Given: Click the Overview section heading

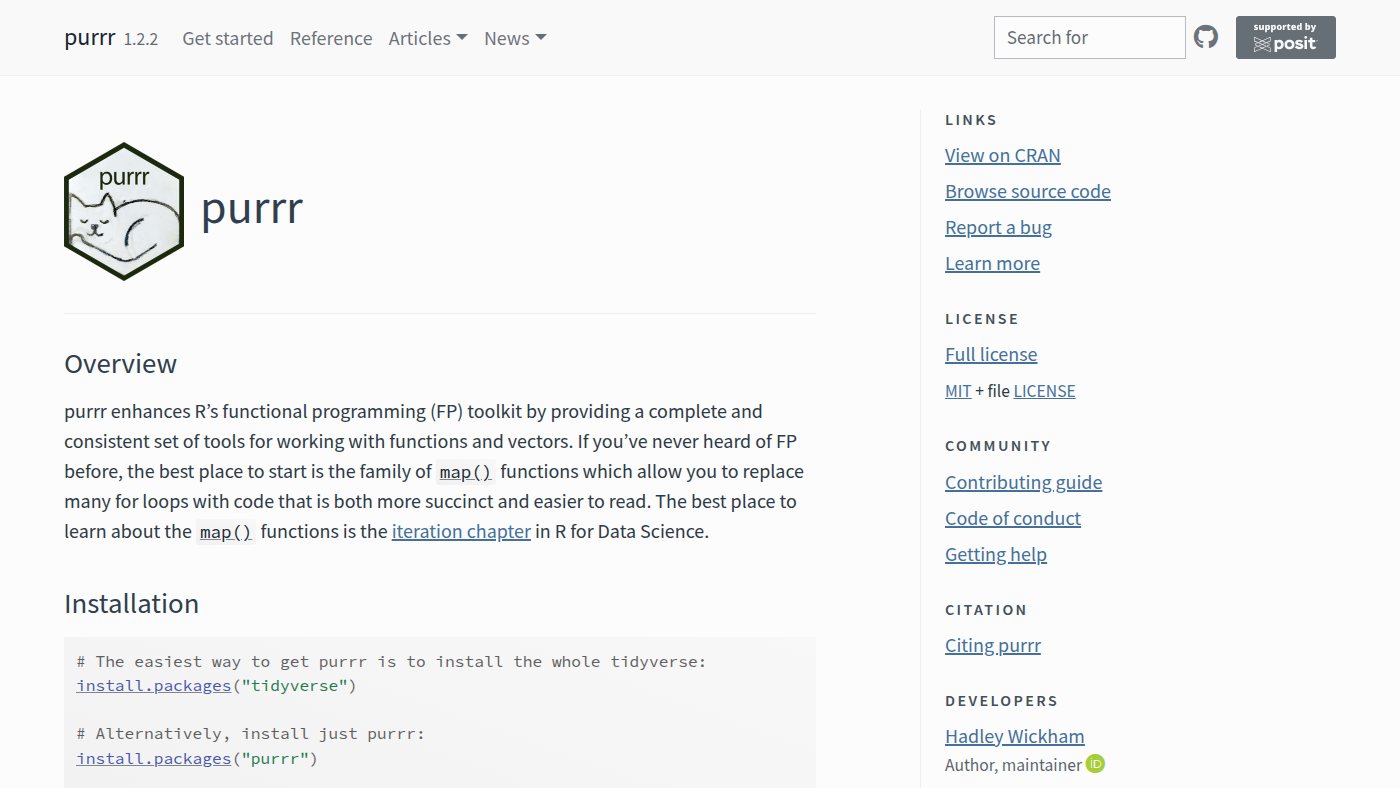Looking at the screenshot, I should click(120, 363).
